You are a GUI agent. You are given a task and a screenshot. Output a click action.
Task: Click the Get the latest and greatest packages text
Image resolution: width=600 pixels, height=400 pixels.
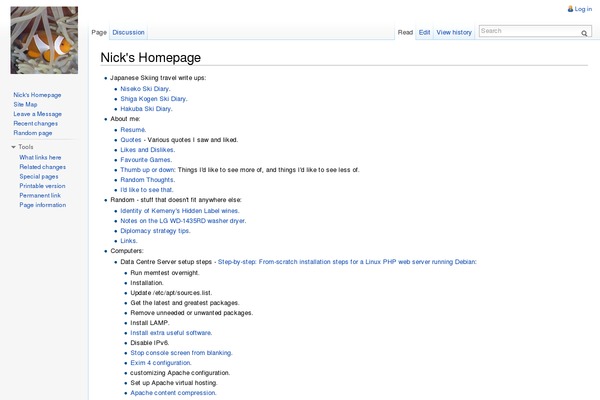click(x=185, y=303)
